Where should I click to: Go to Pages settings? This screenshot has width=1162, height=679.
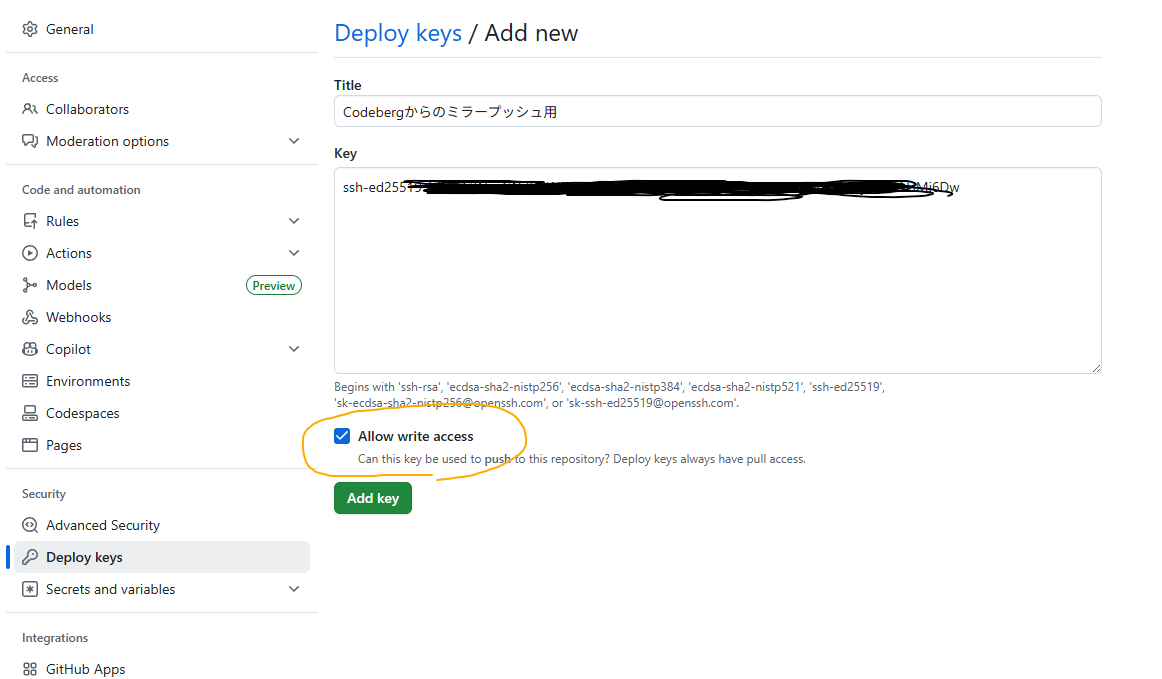(64, 445)
